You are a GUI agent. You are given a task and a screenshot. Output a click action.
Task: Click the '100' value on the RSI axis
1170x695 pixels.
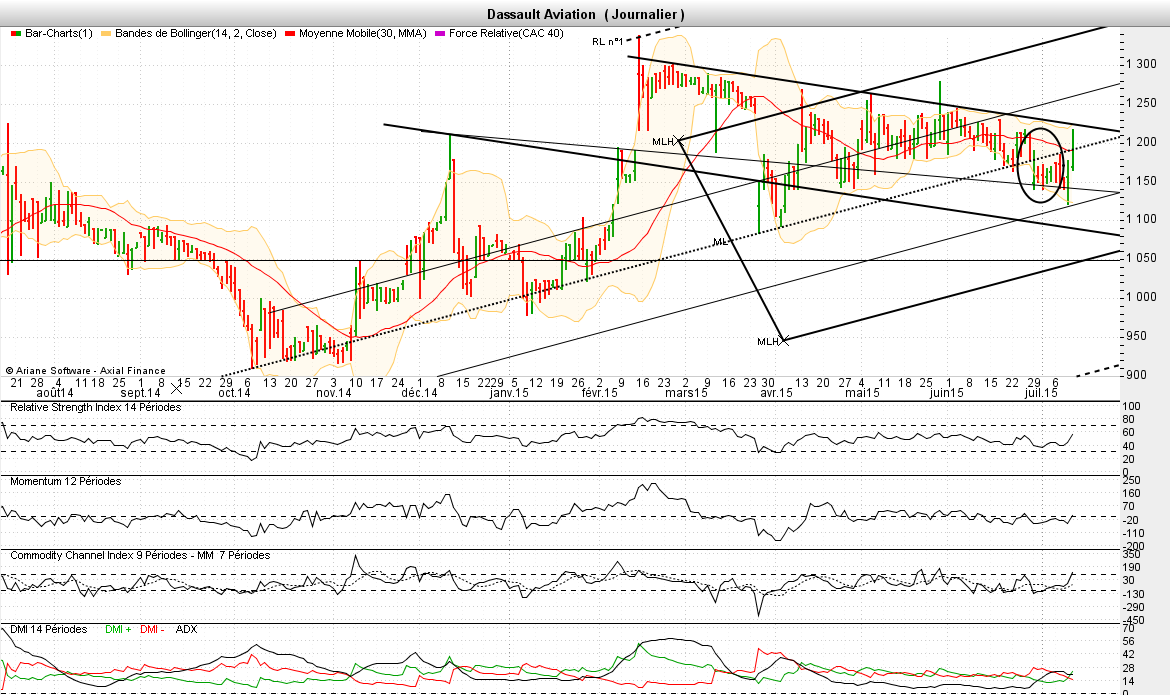coord(1132,407)
